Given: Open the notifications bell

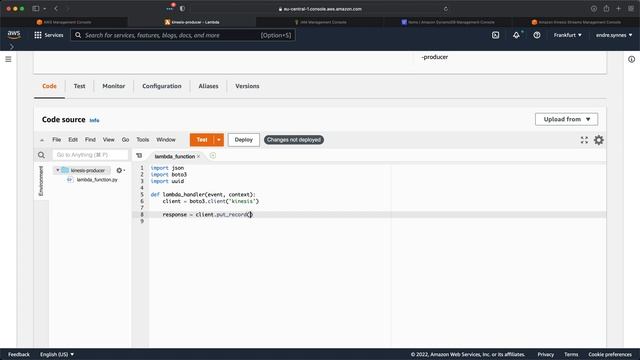Looking at the screenshot, I should (516, 35).
